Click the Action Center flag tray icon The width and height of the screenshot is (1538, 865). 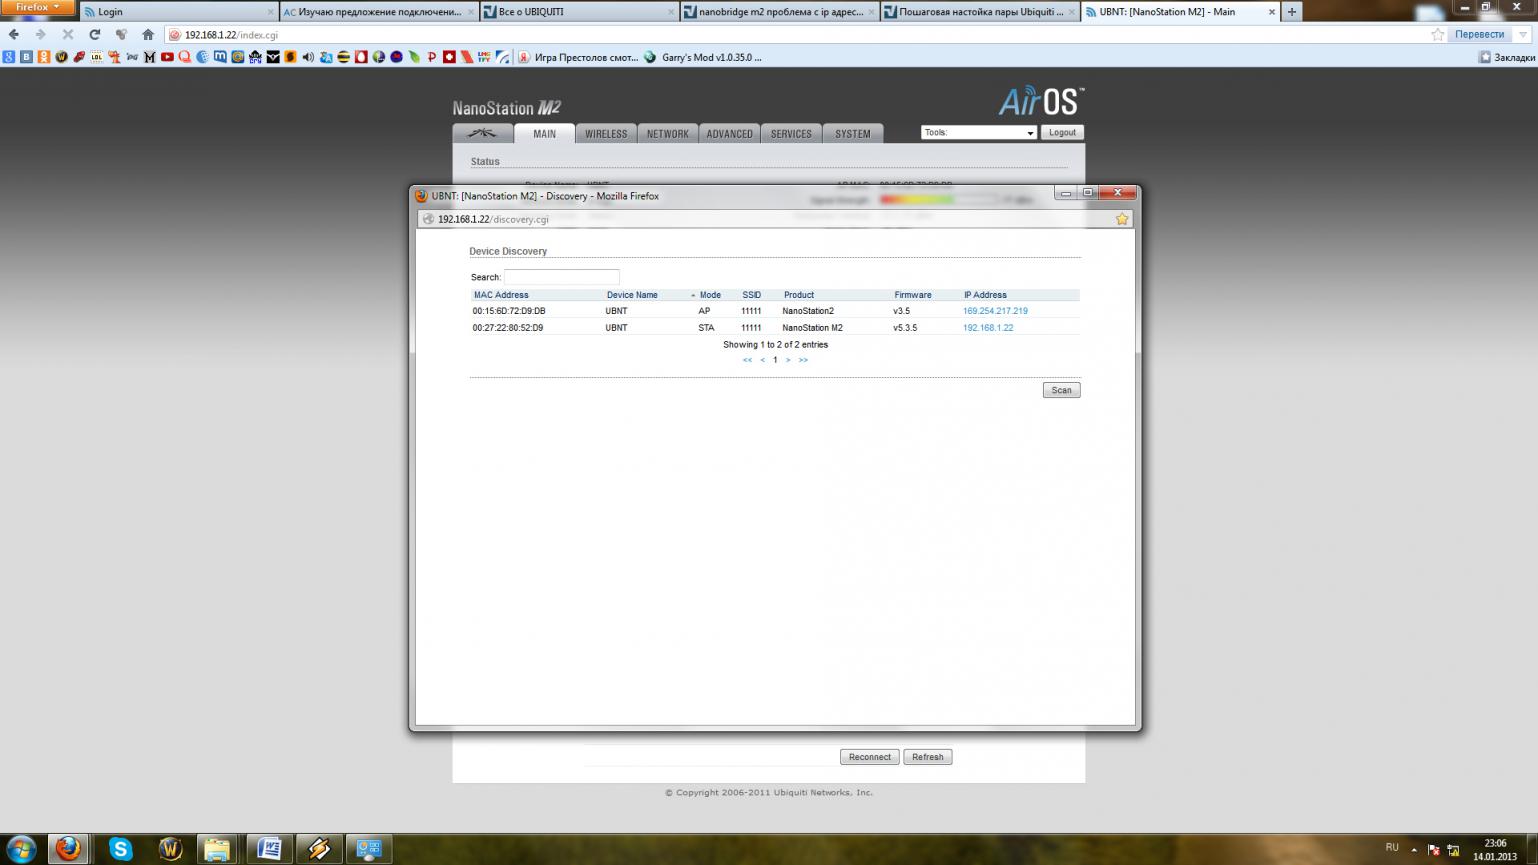click(1434, 849)
